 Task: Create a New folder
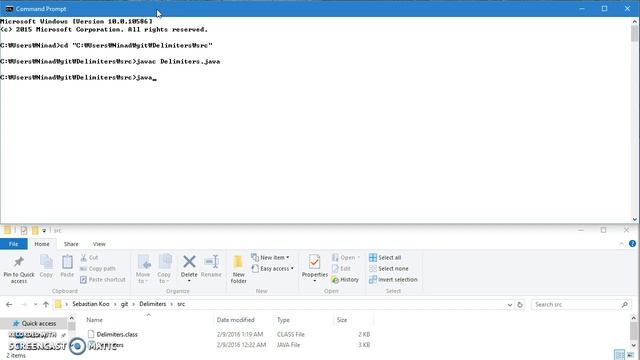pos(238,269)
